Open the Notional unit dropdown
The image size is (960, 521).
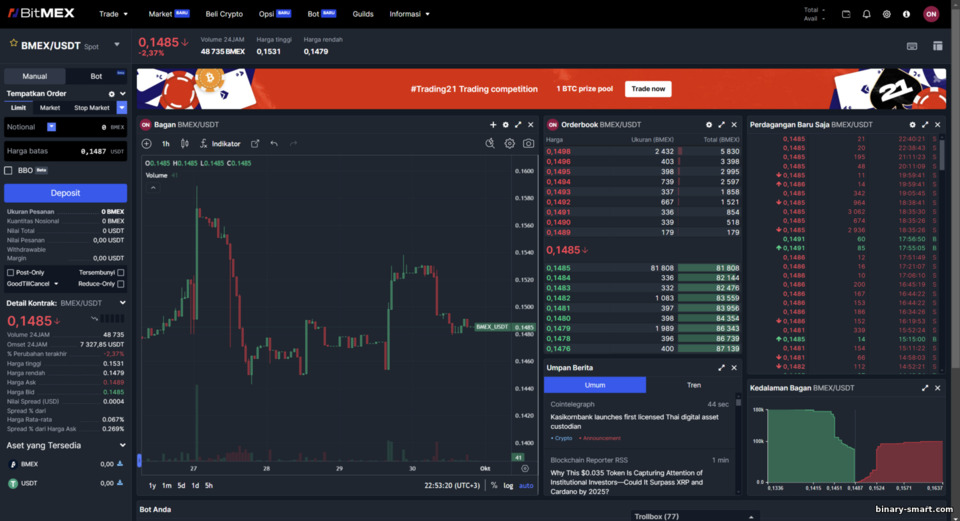point(51,127)
